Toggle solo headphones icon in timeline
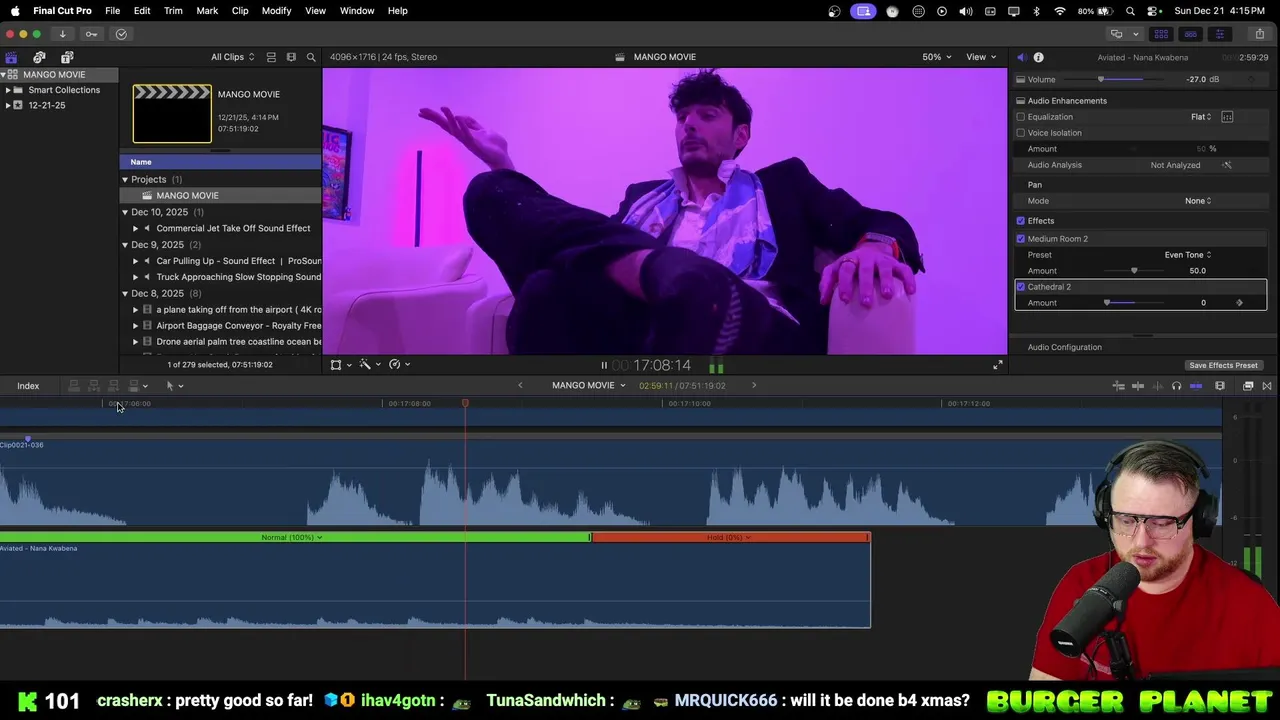The width and height of the screenshot is (1280, 720). point(1176,386)
